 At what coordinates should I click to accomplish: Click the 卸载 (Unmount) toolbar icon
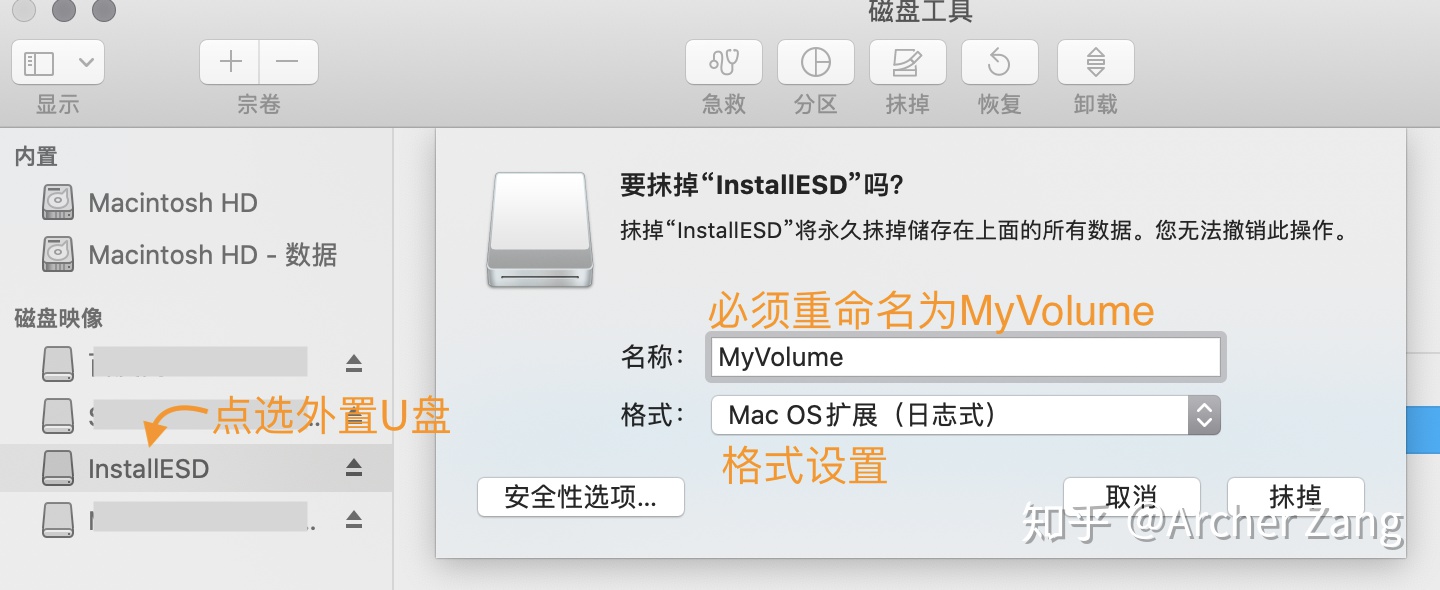[1094, 61]
